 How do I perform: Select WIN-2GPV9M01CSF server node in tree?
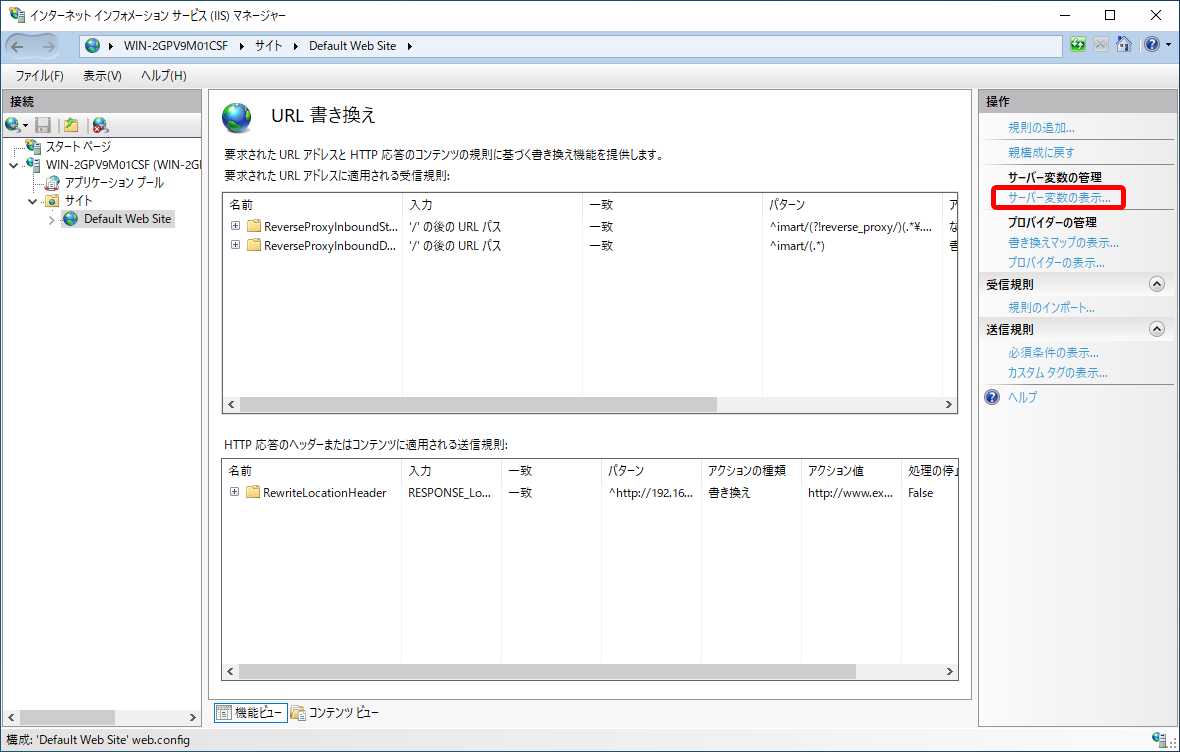123,164
